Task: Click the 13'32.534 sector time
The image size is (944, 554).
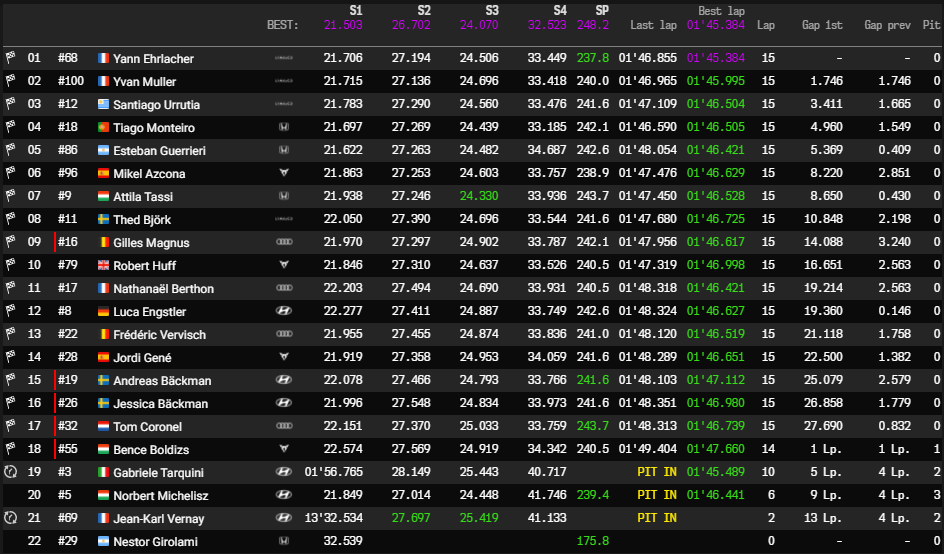Action: 334,518
